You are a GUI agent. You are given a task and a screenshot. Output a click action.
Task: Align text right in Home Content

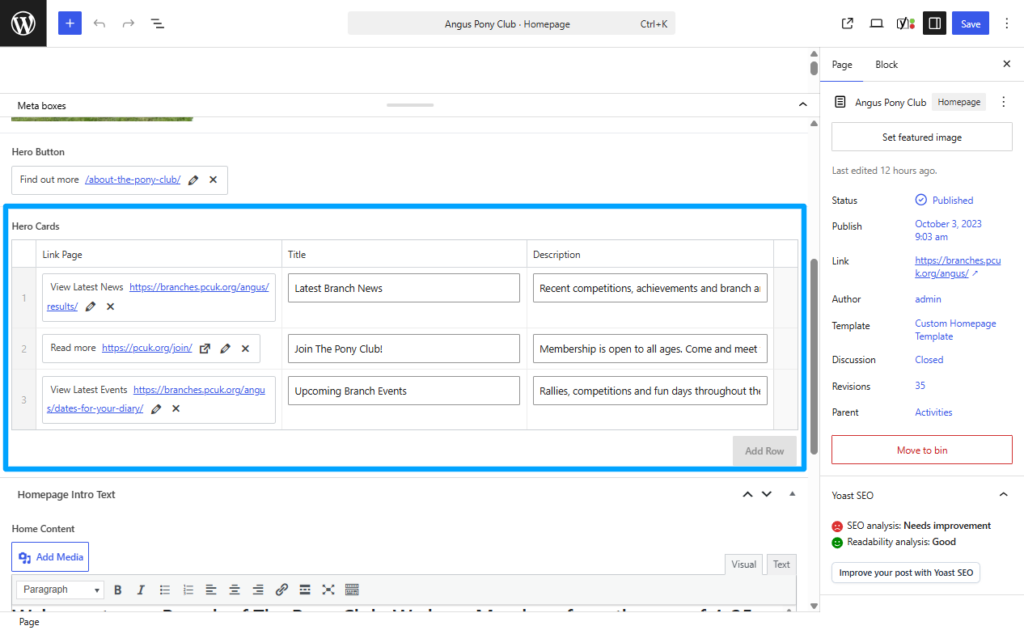pos(258,590)
